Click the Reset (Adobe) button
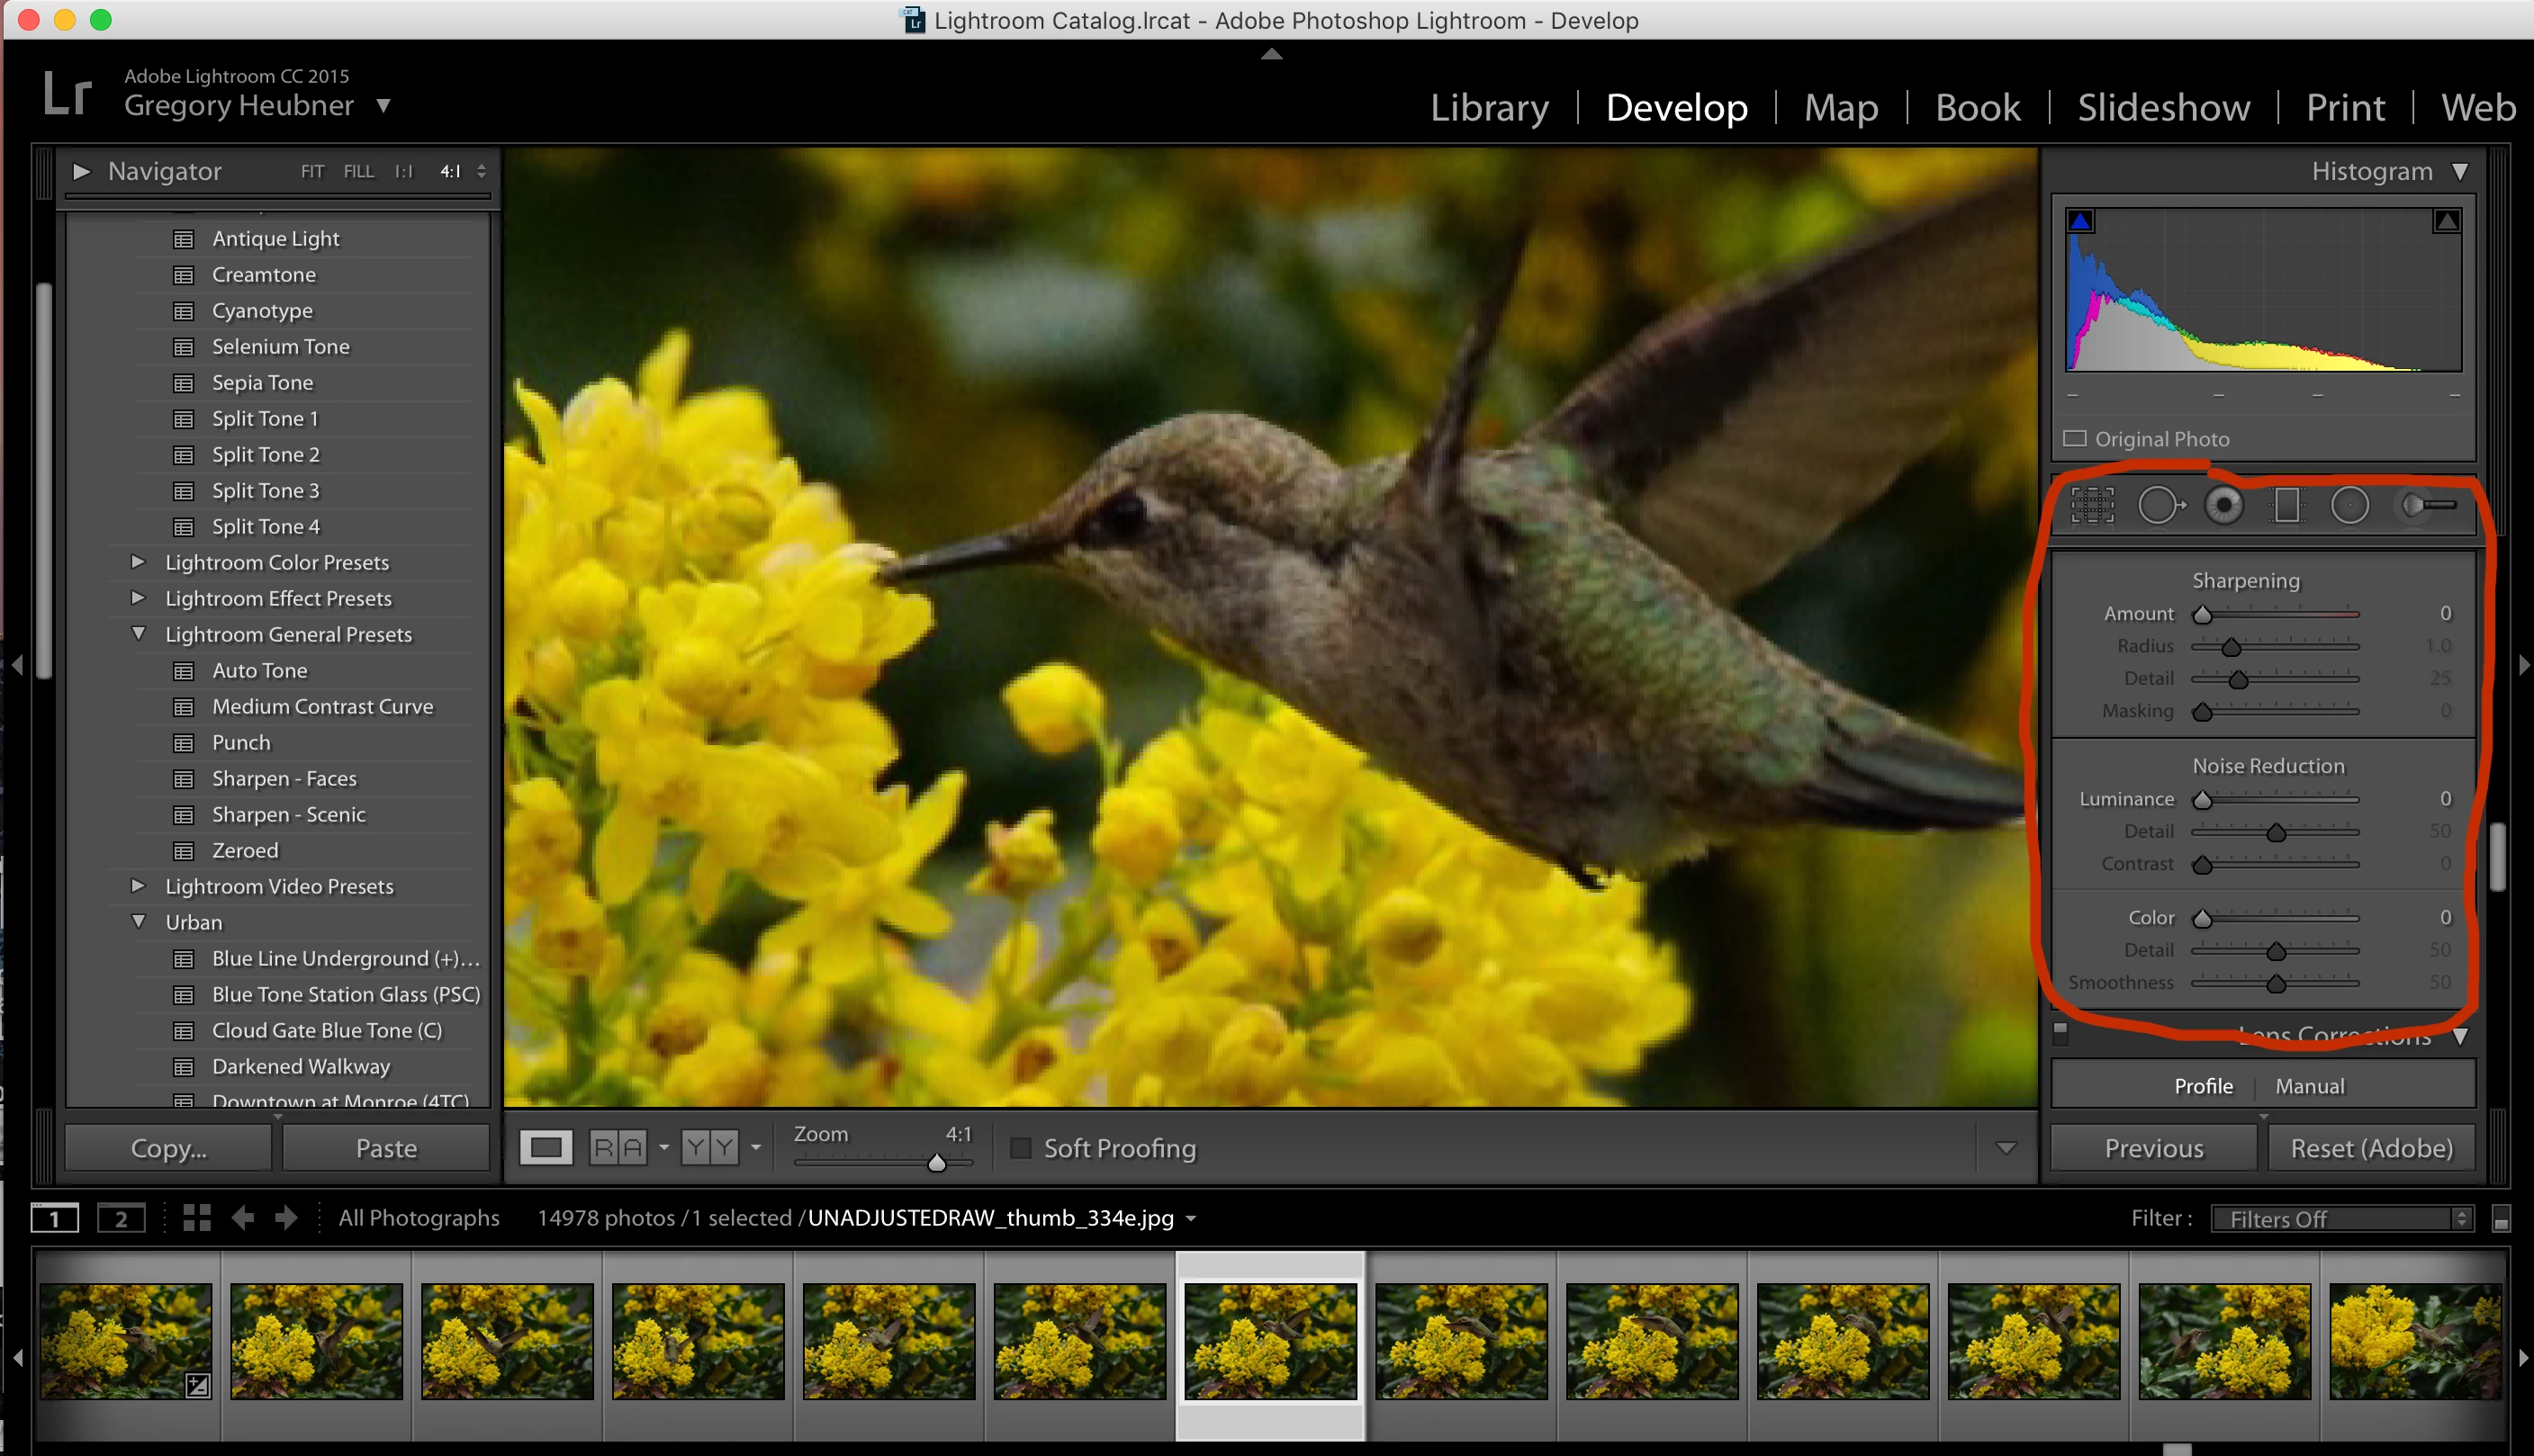 click(x=2371, y=1148)
